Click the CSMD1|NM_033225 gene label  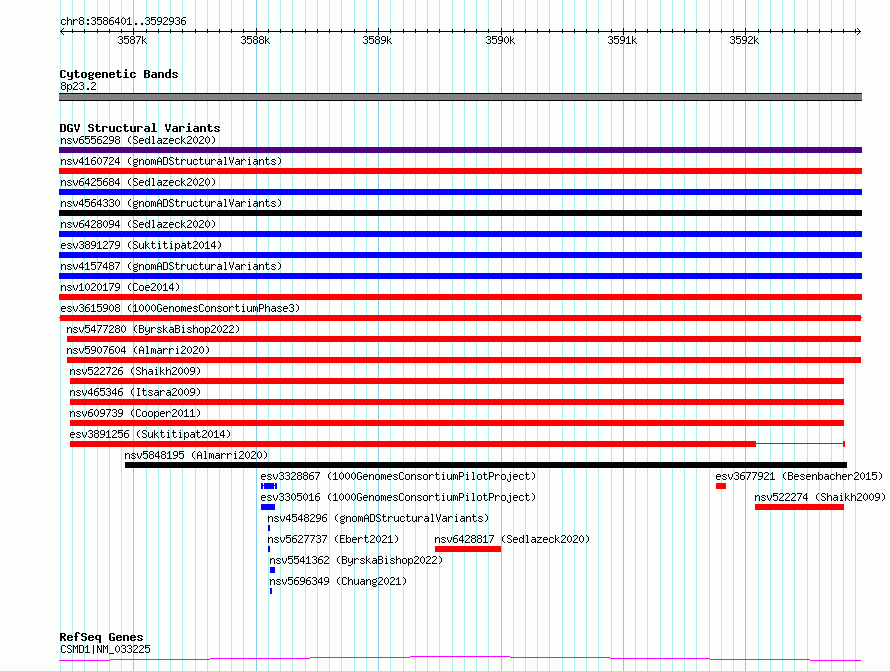click(x=105, y=649)
